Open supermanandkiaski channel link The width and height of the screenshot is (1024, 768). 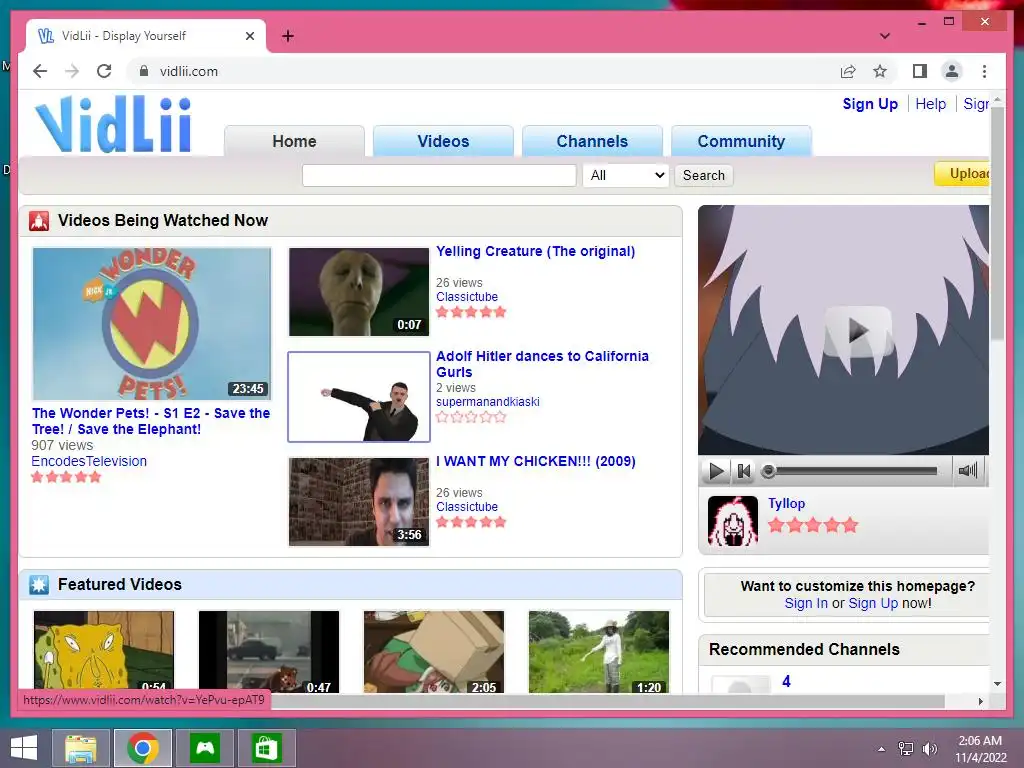[488, 402]
